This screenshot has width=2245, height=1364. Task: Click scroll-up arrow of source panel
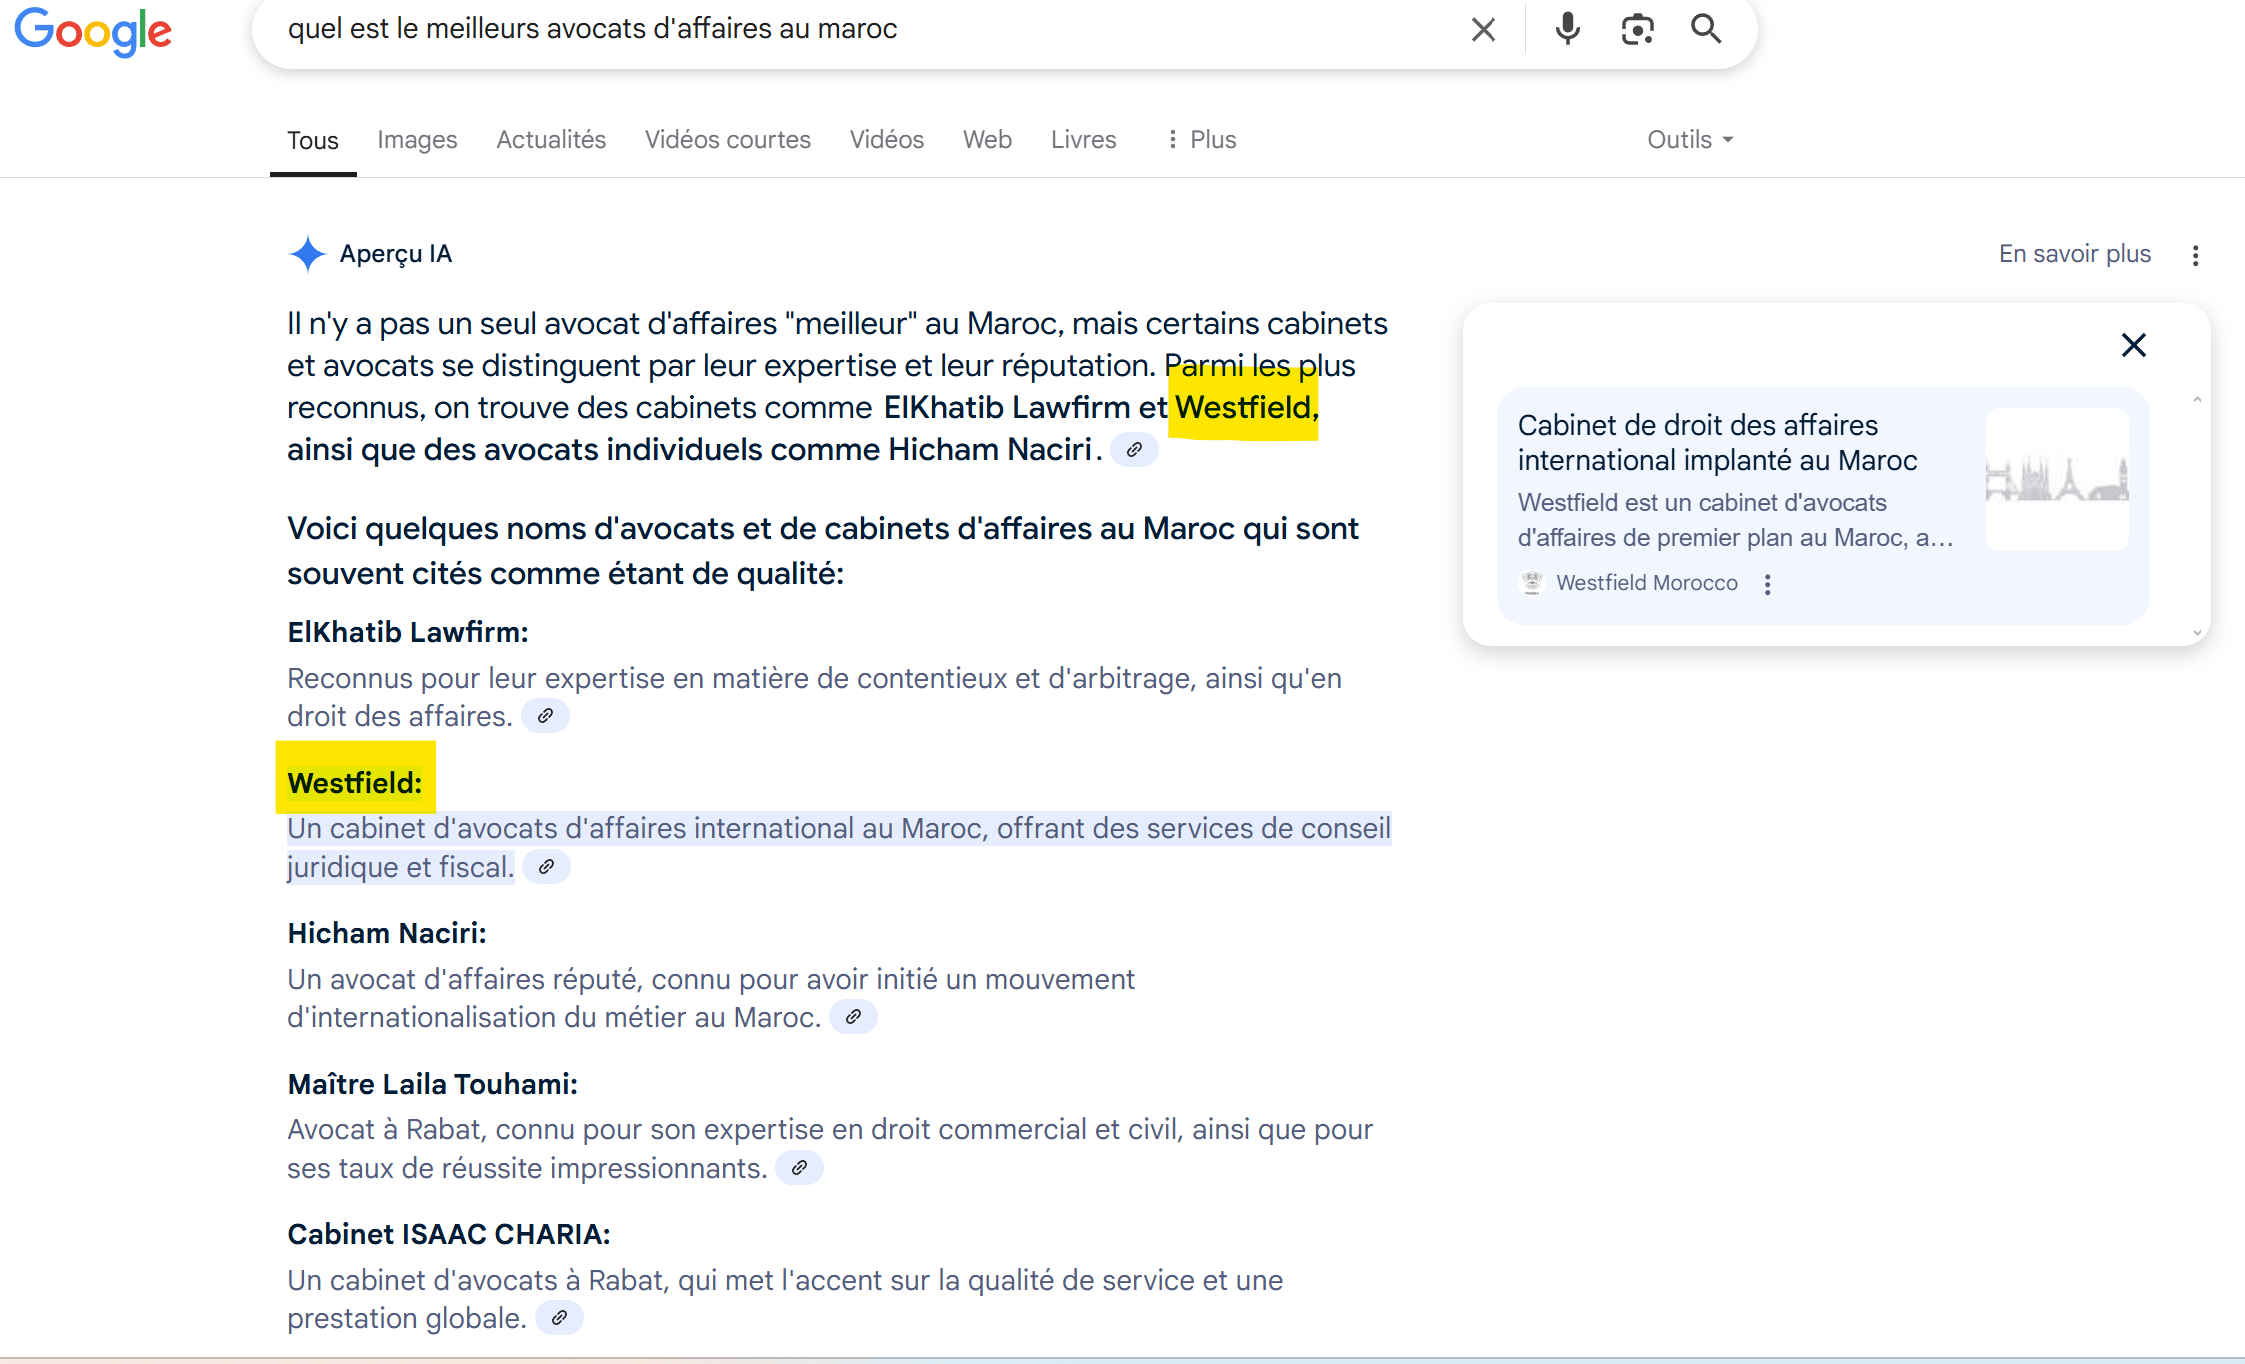click(2197, 400)
